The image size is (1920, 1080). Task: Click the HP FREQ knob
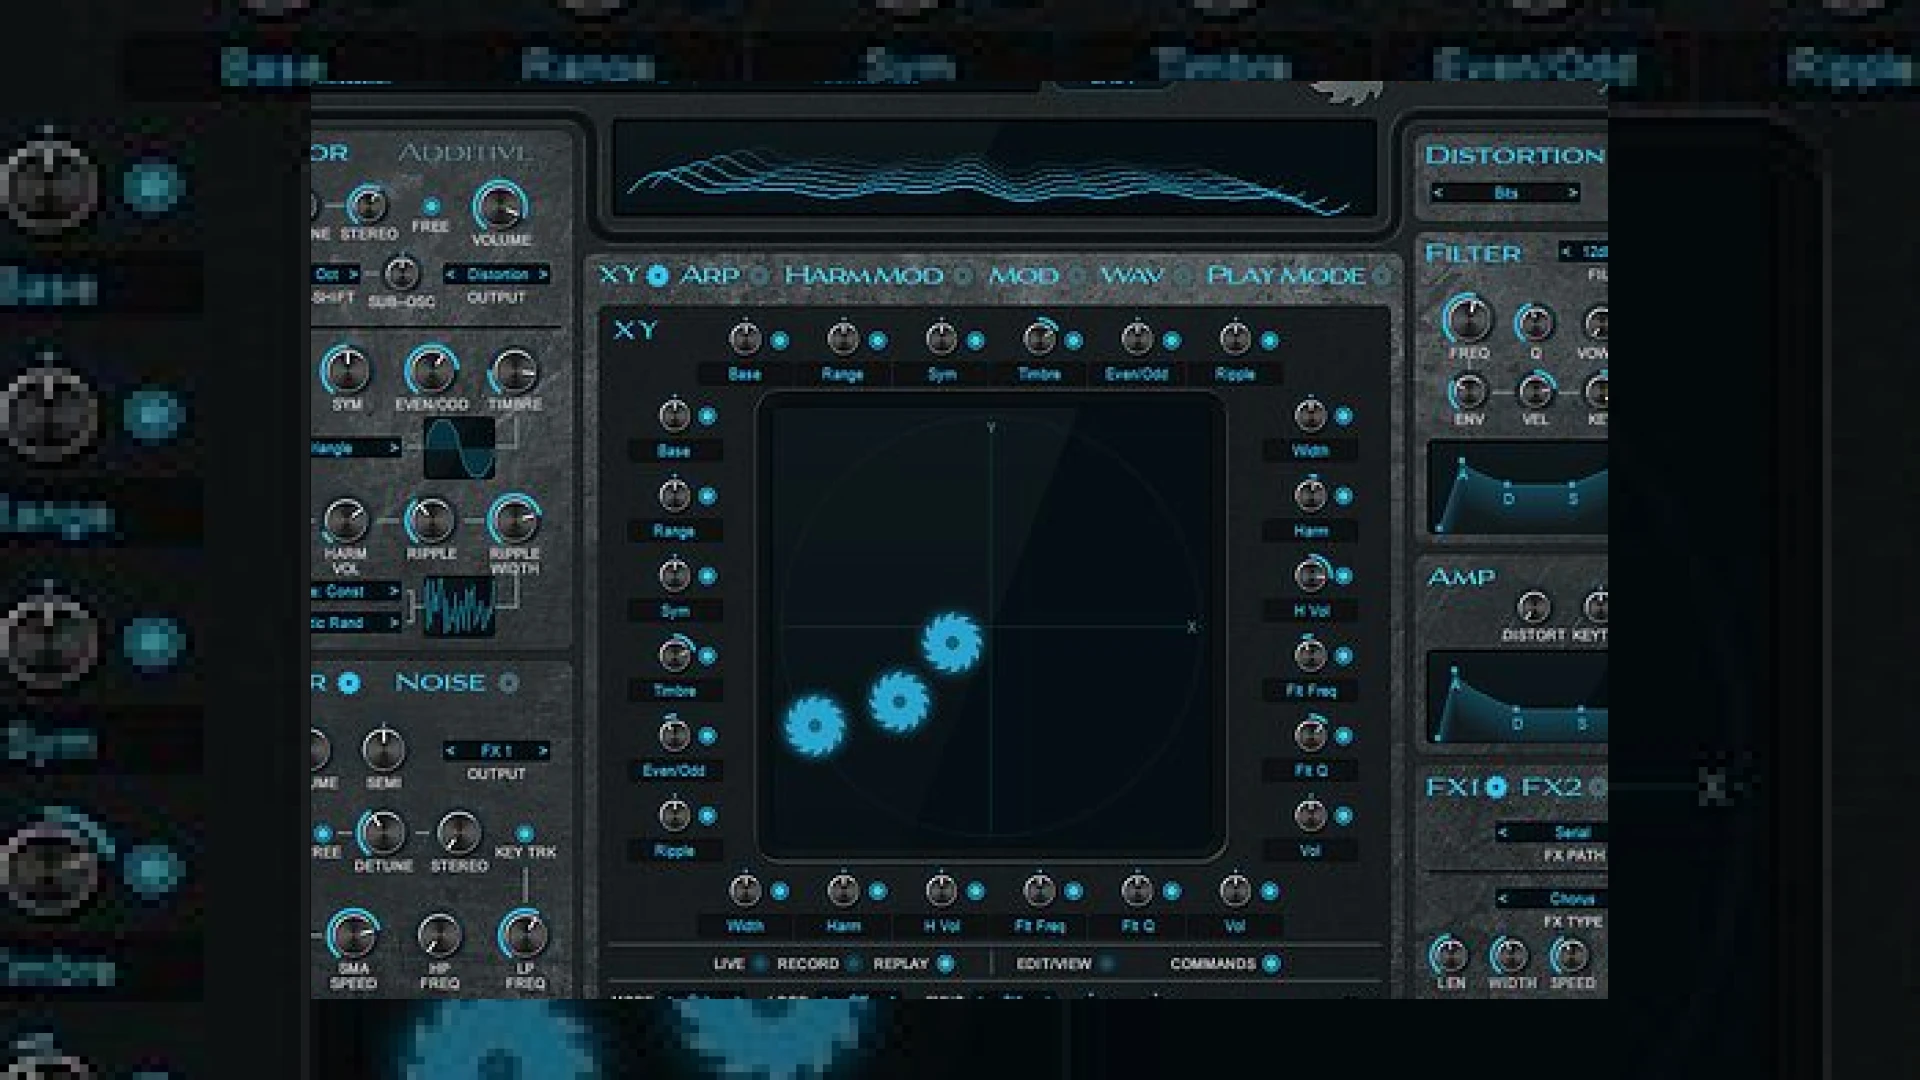(x=439, y=935)
